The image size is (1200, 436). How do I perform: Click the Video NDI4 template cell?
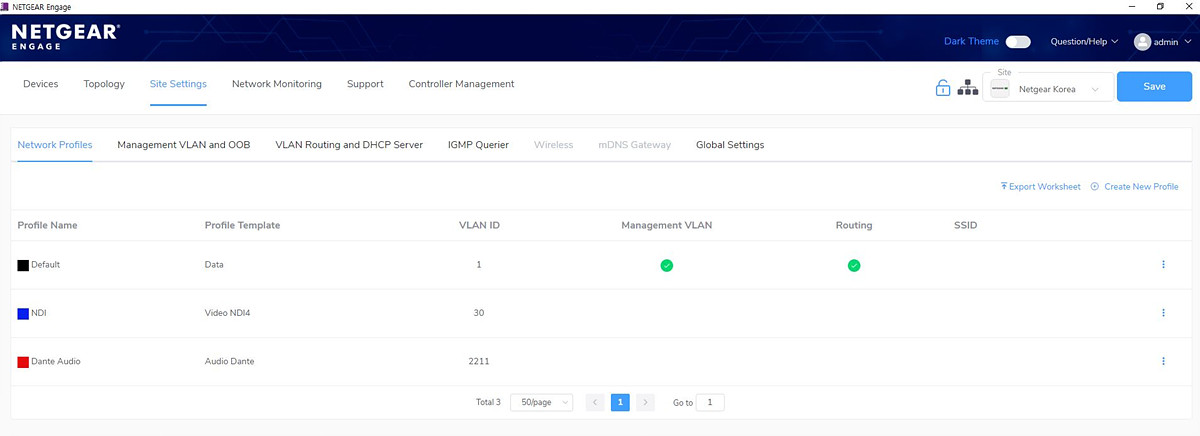(x=227, y=313)
